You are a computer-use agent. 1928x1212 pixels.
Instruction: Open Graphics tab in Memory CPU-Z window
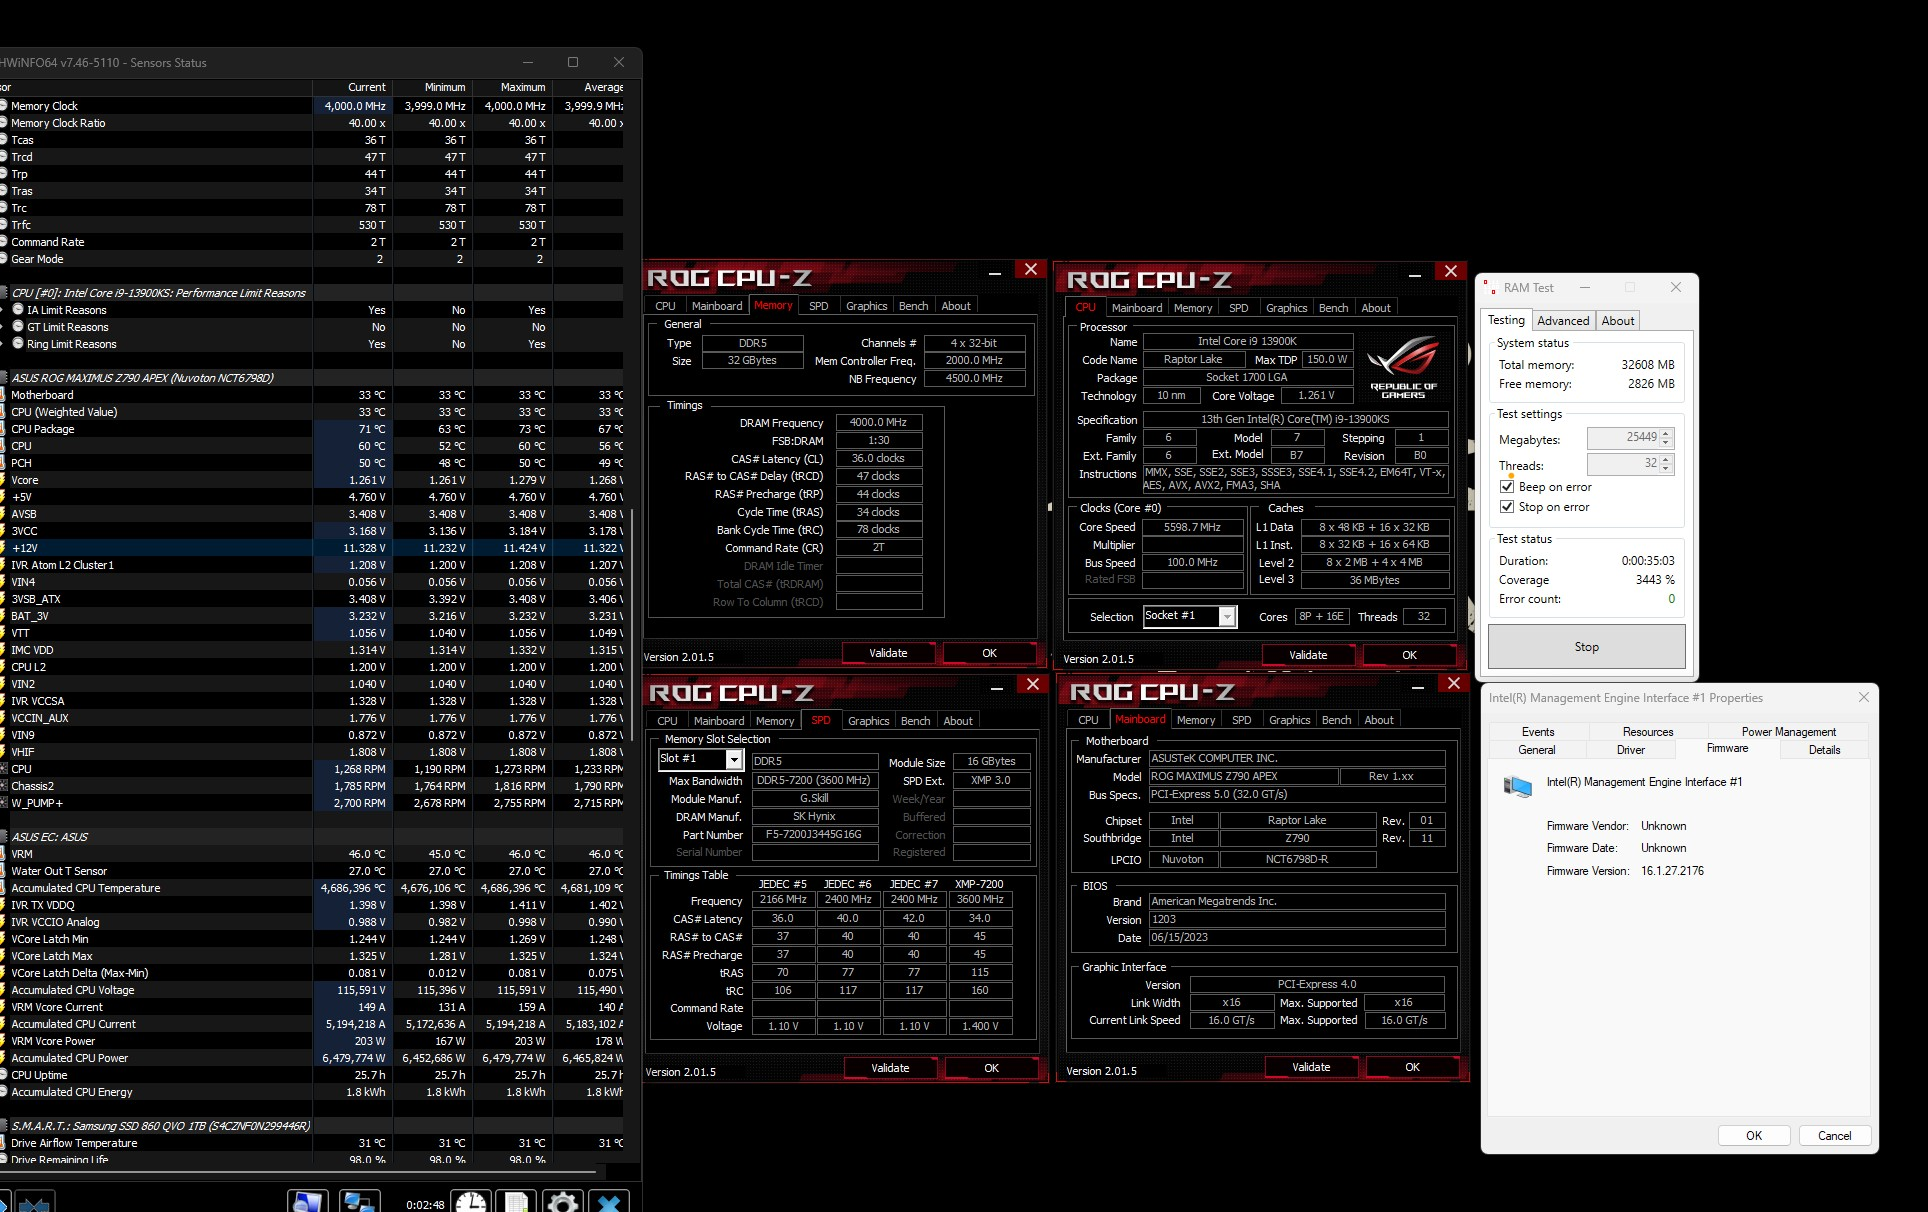[x=866, y=306]
